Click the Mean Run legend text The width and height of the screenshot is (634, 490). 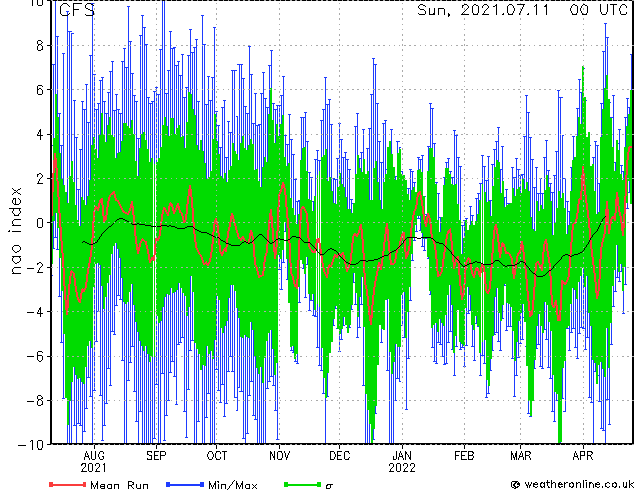pyautogui.click(x=119, y=485)
